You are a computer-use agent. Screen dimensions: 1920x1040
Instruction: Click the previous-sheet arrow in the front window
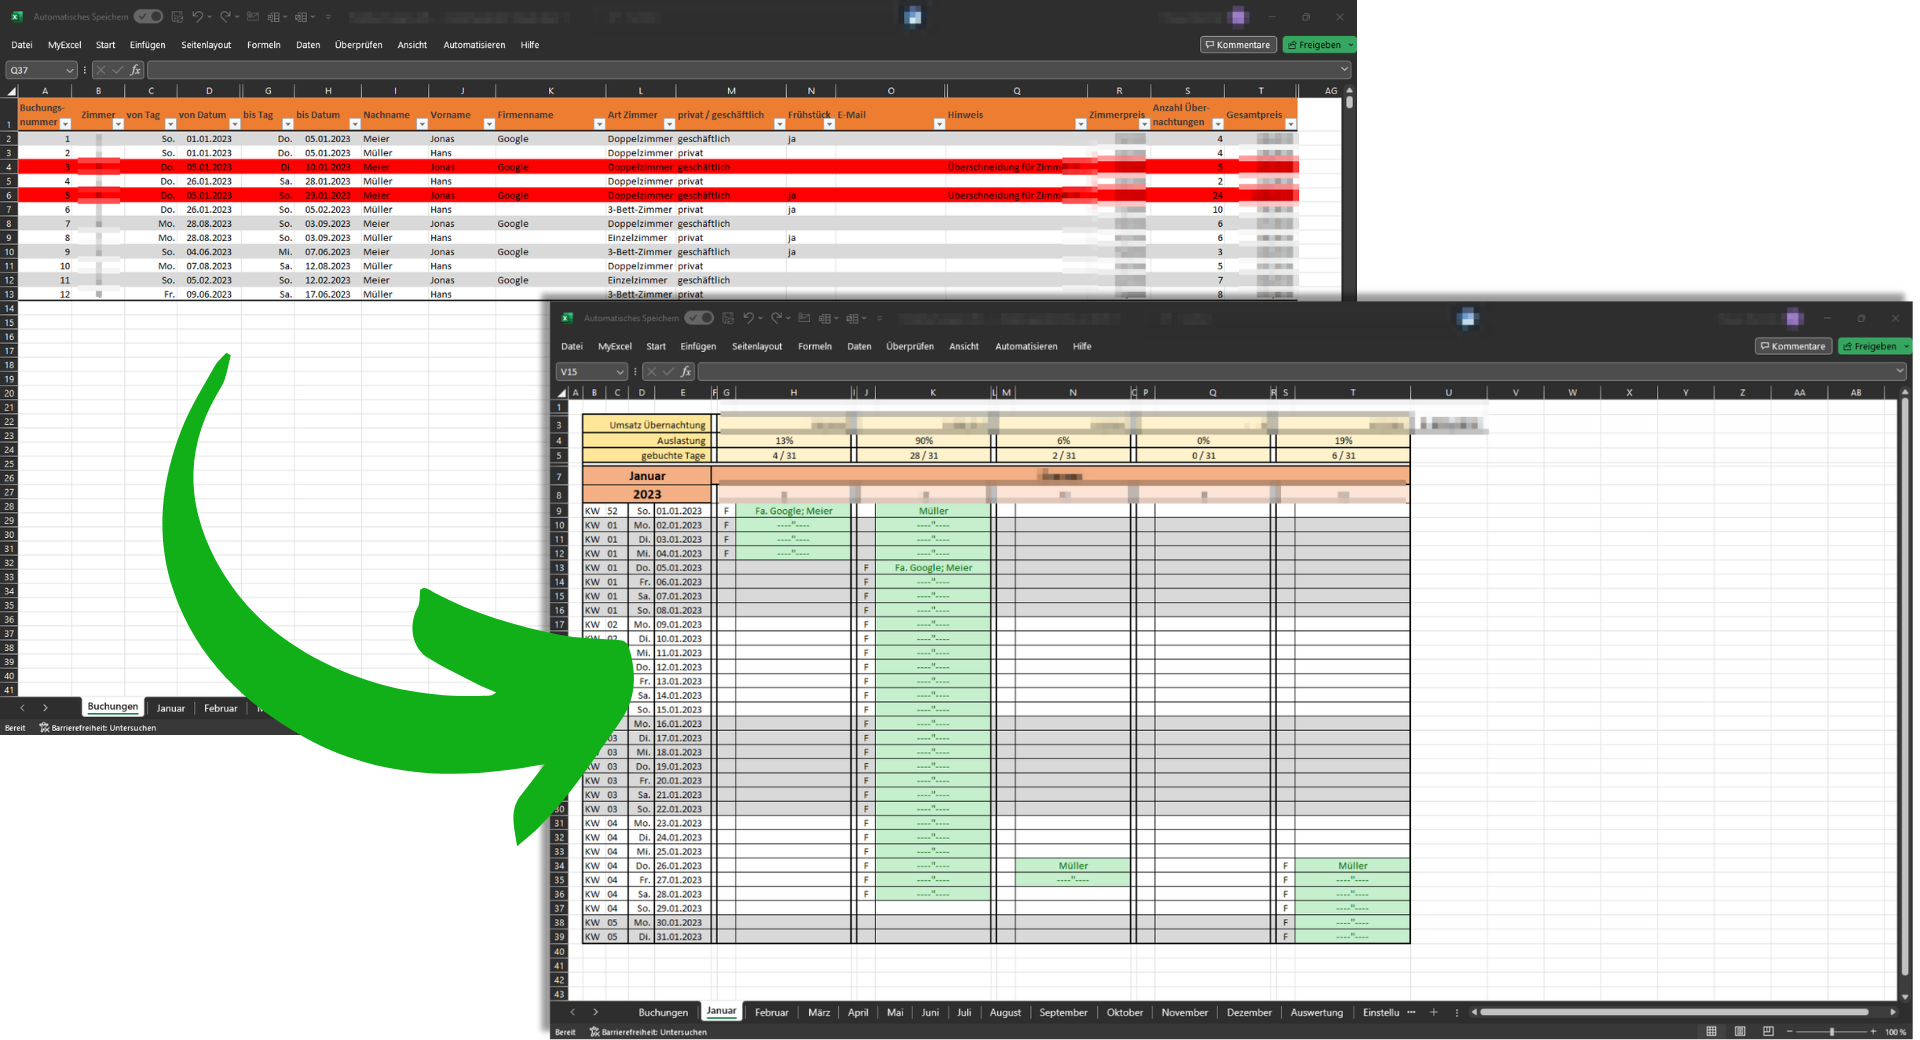click(572, 1012)
